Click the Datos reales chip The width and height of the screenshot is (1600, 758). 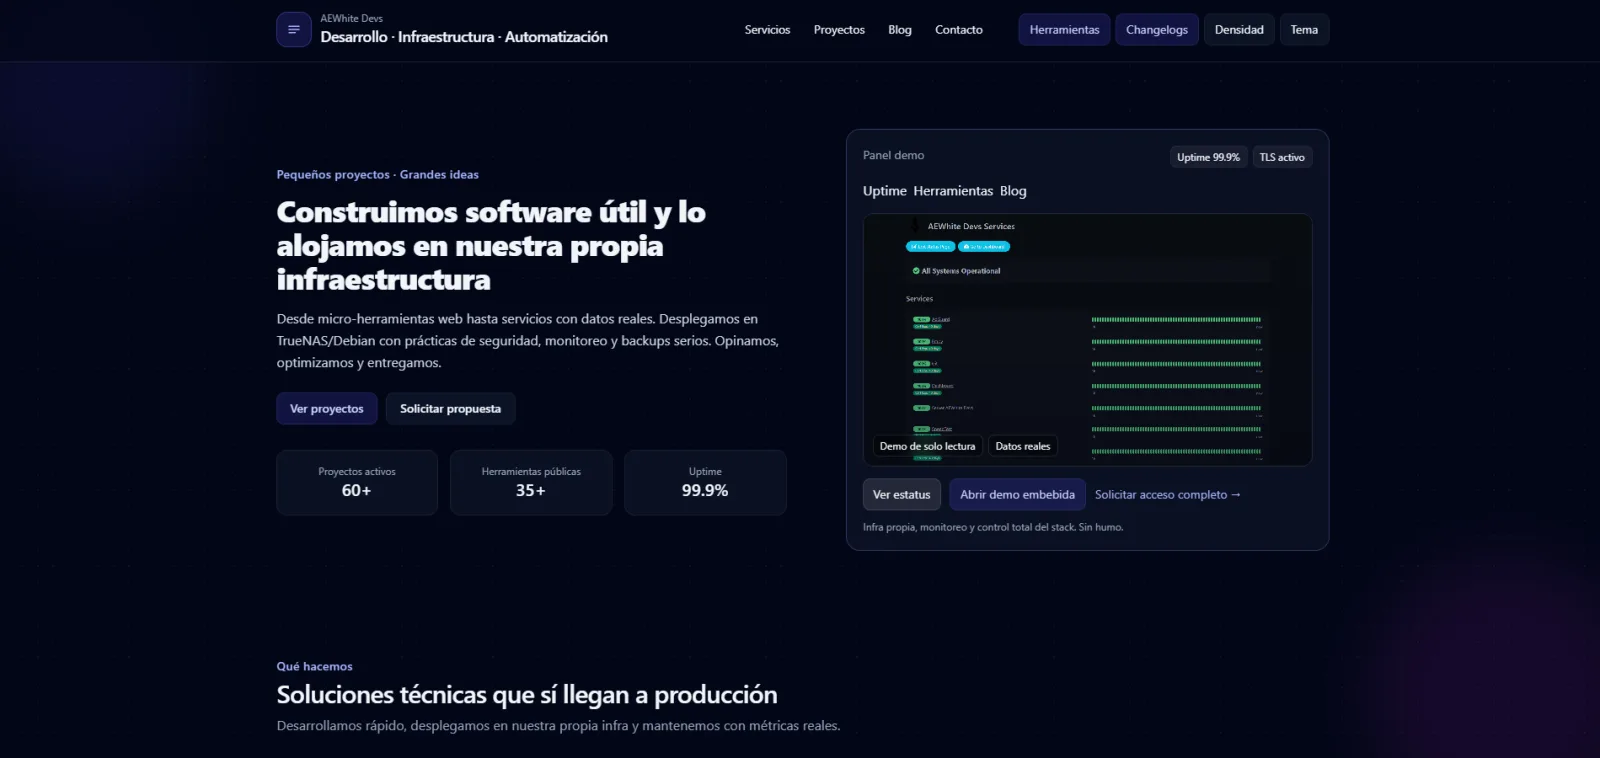tap(1023, 446)
